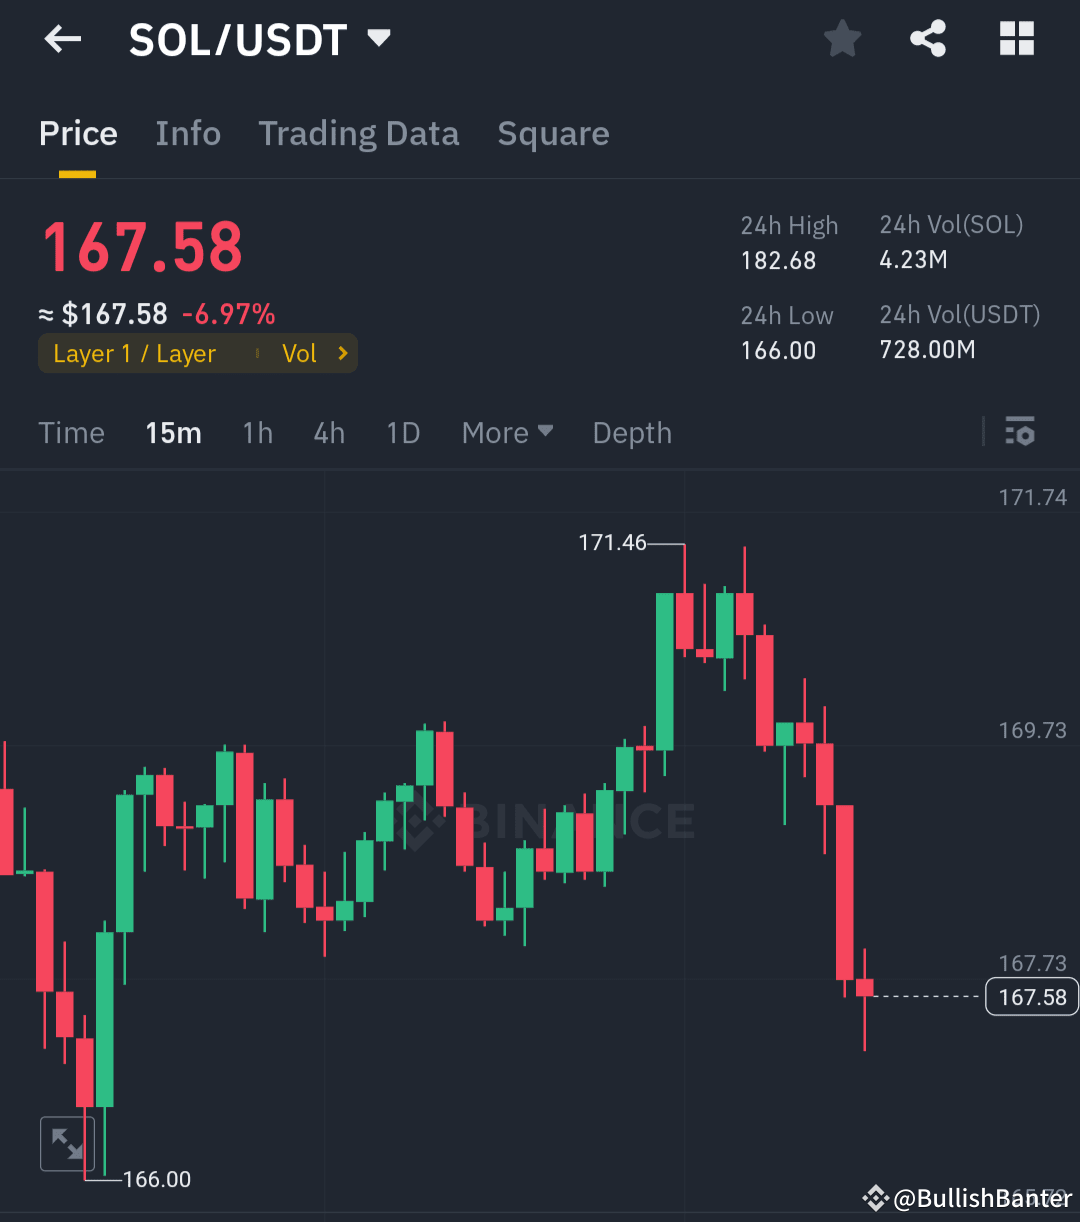Tap the Time timeframe label

point(71,432)
